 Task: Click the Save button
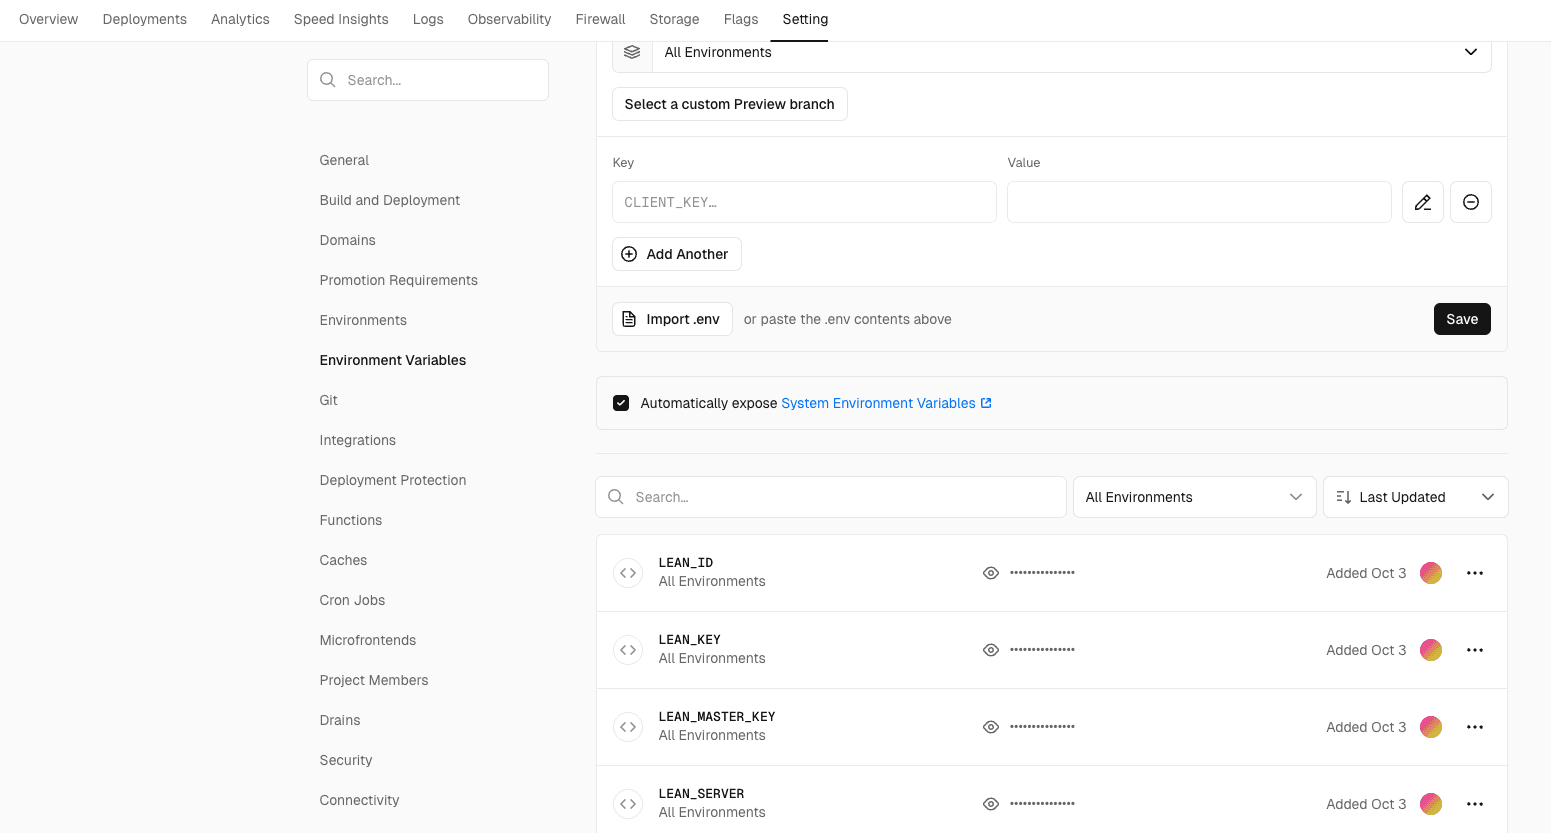(1461, 319)
